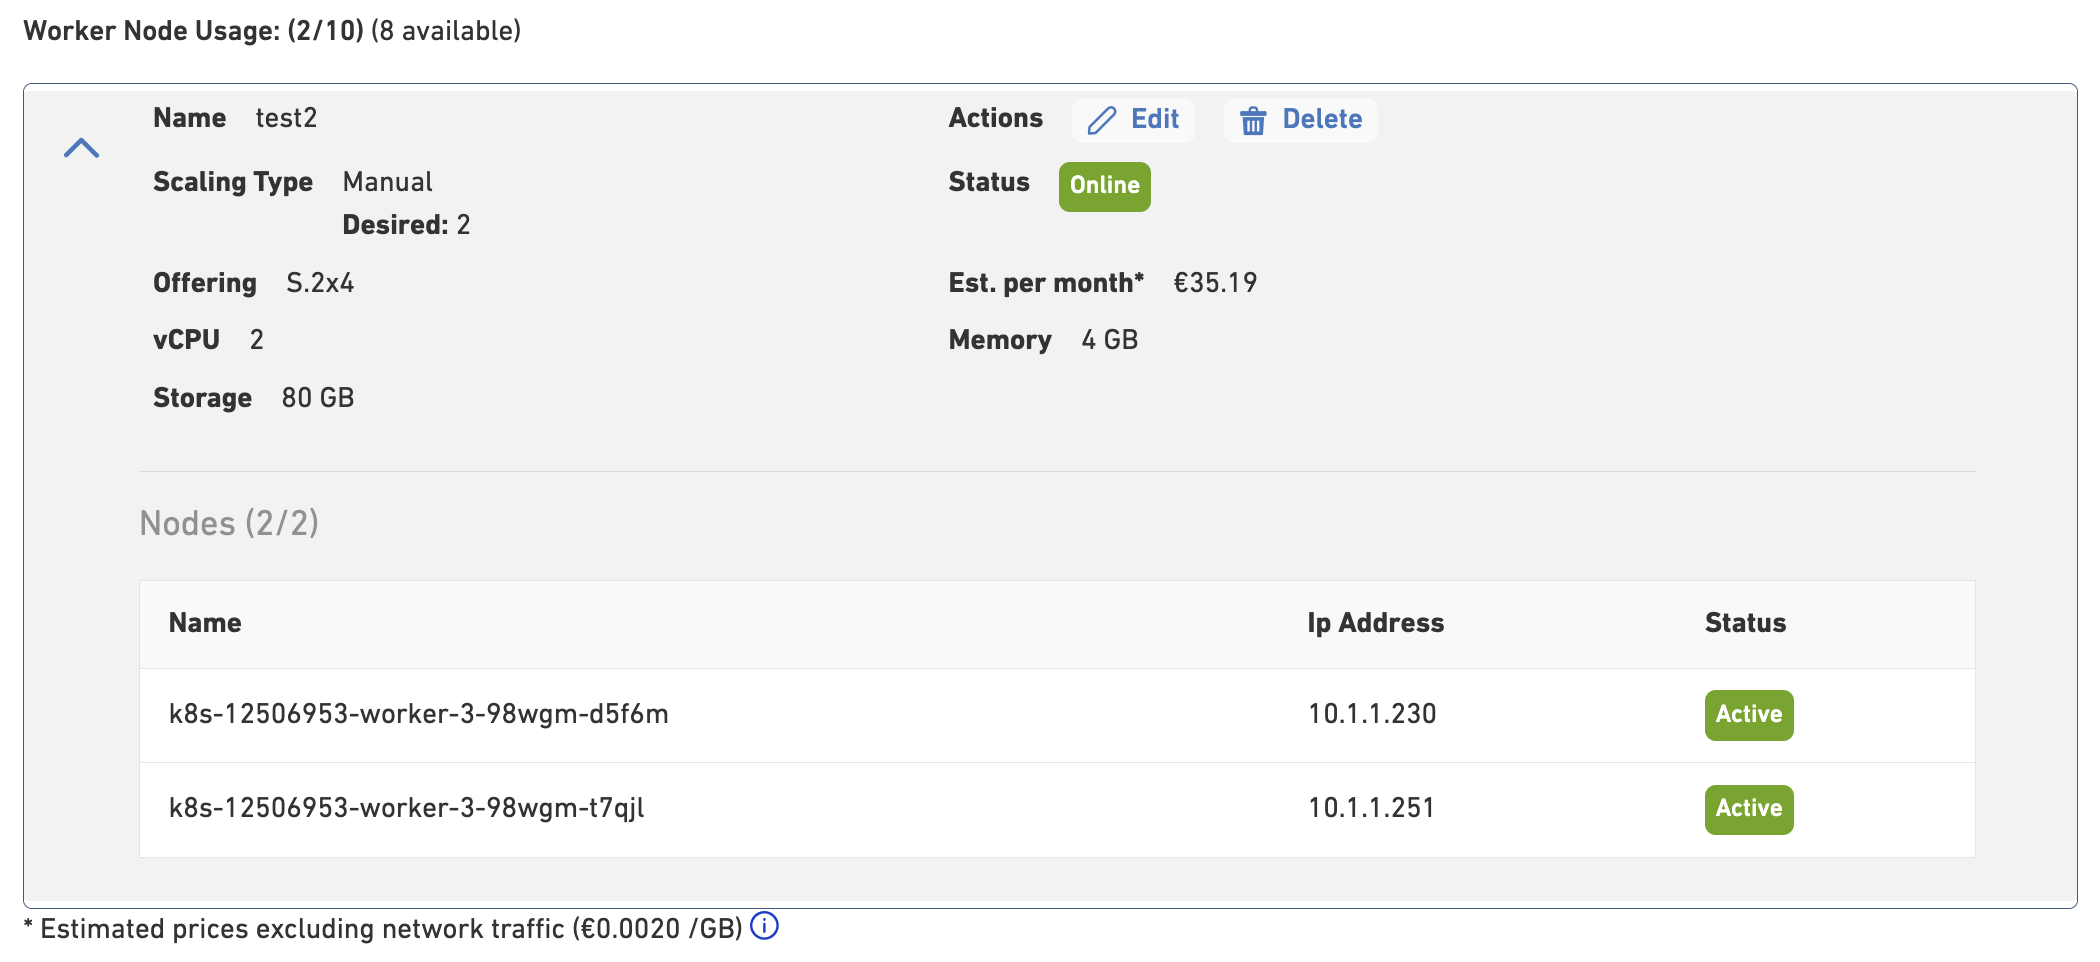Viewport: 2100px width, 962px height.
Task: Click Active badge for node d5f6m
Action: click(1748, 715)
